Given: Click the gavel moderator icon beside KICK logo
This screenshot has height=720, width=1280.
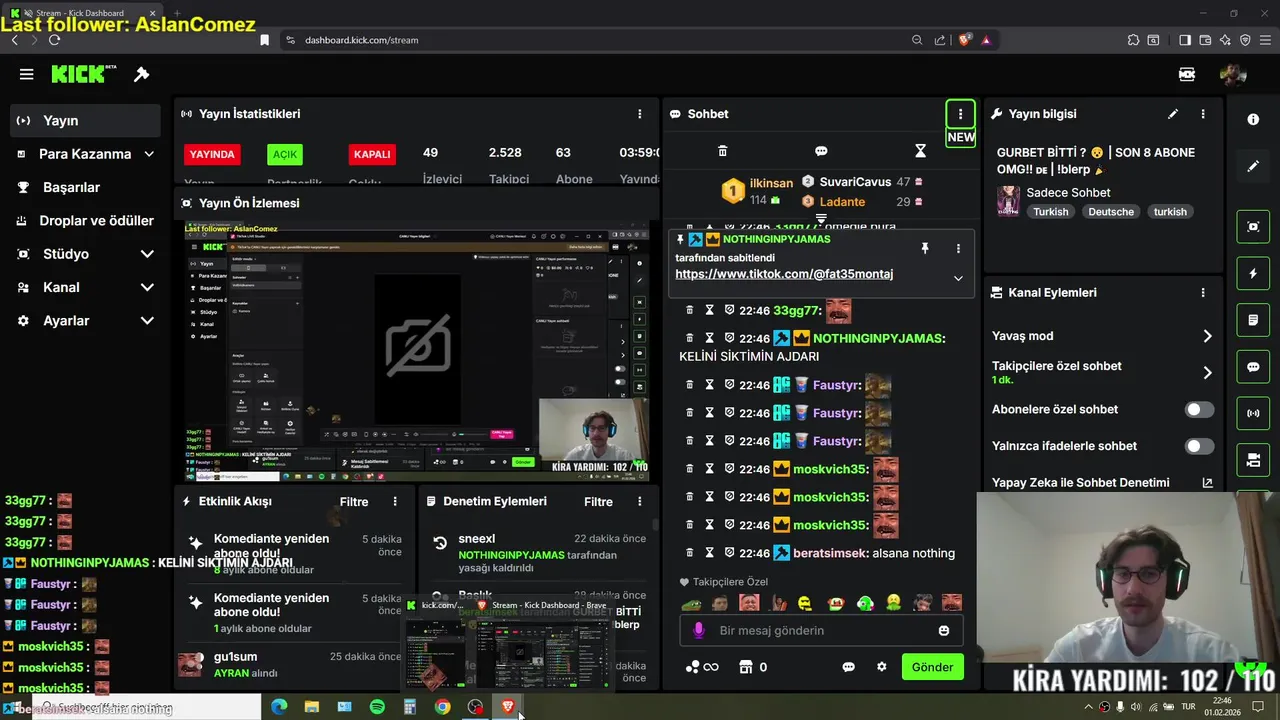Looking at the screenshot, I should (x=141, y=74).
